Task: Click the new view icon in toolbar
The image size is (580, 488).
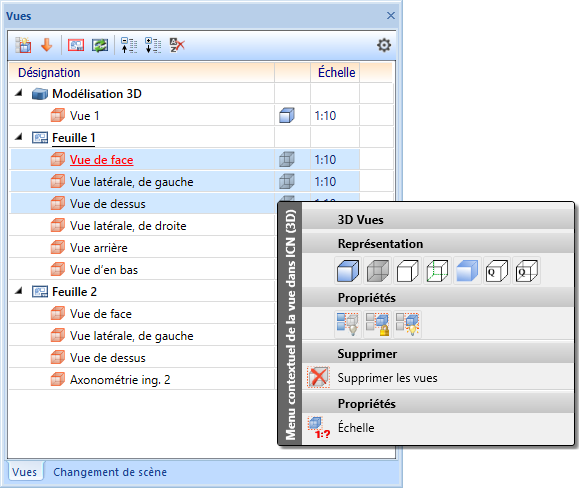Action: pyautogui.click(x=23, y=46)
